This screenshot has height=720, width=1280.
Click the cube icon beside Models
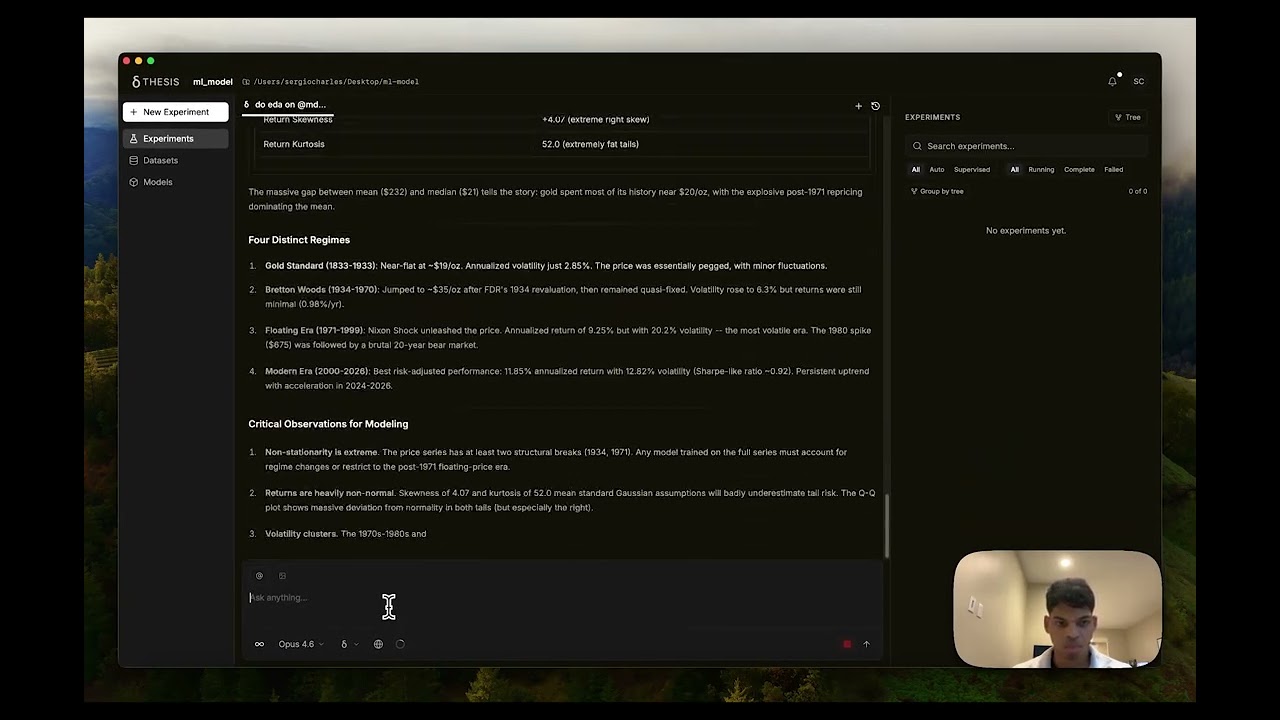click(134, 182)
